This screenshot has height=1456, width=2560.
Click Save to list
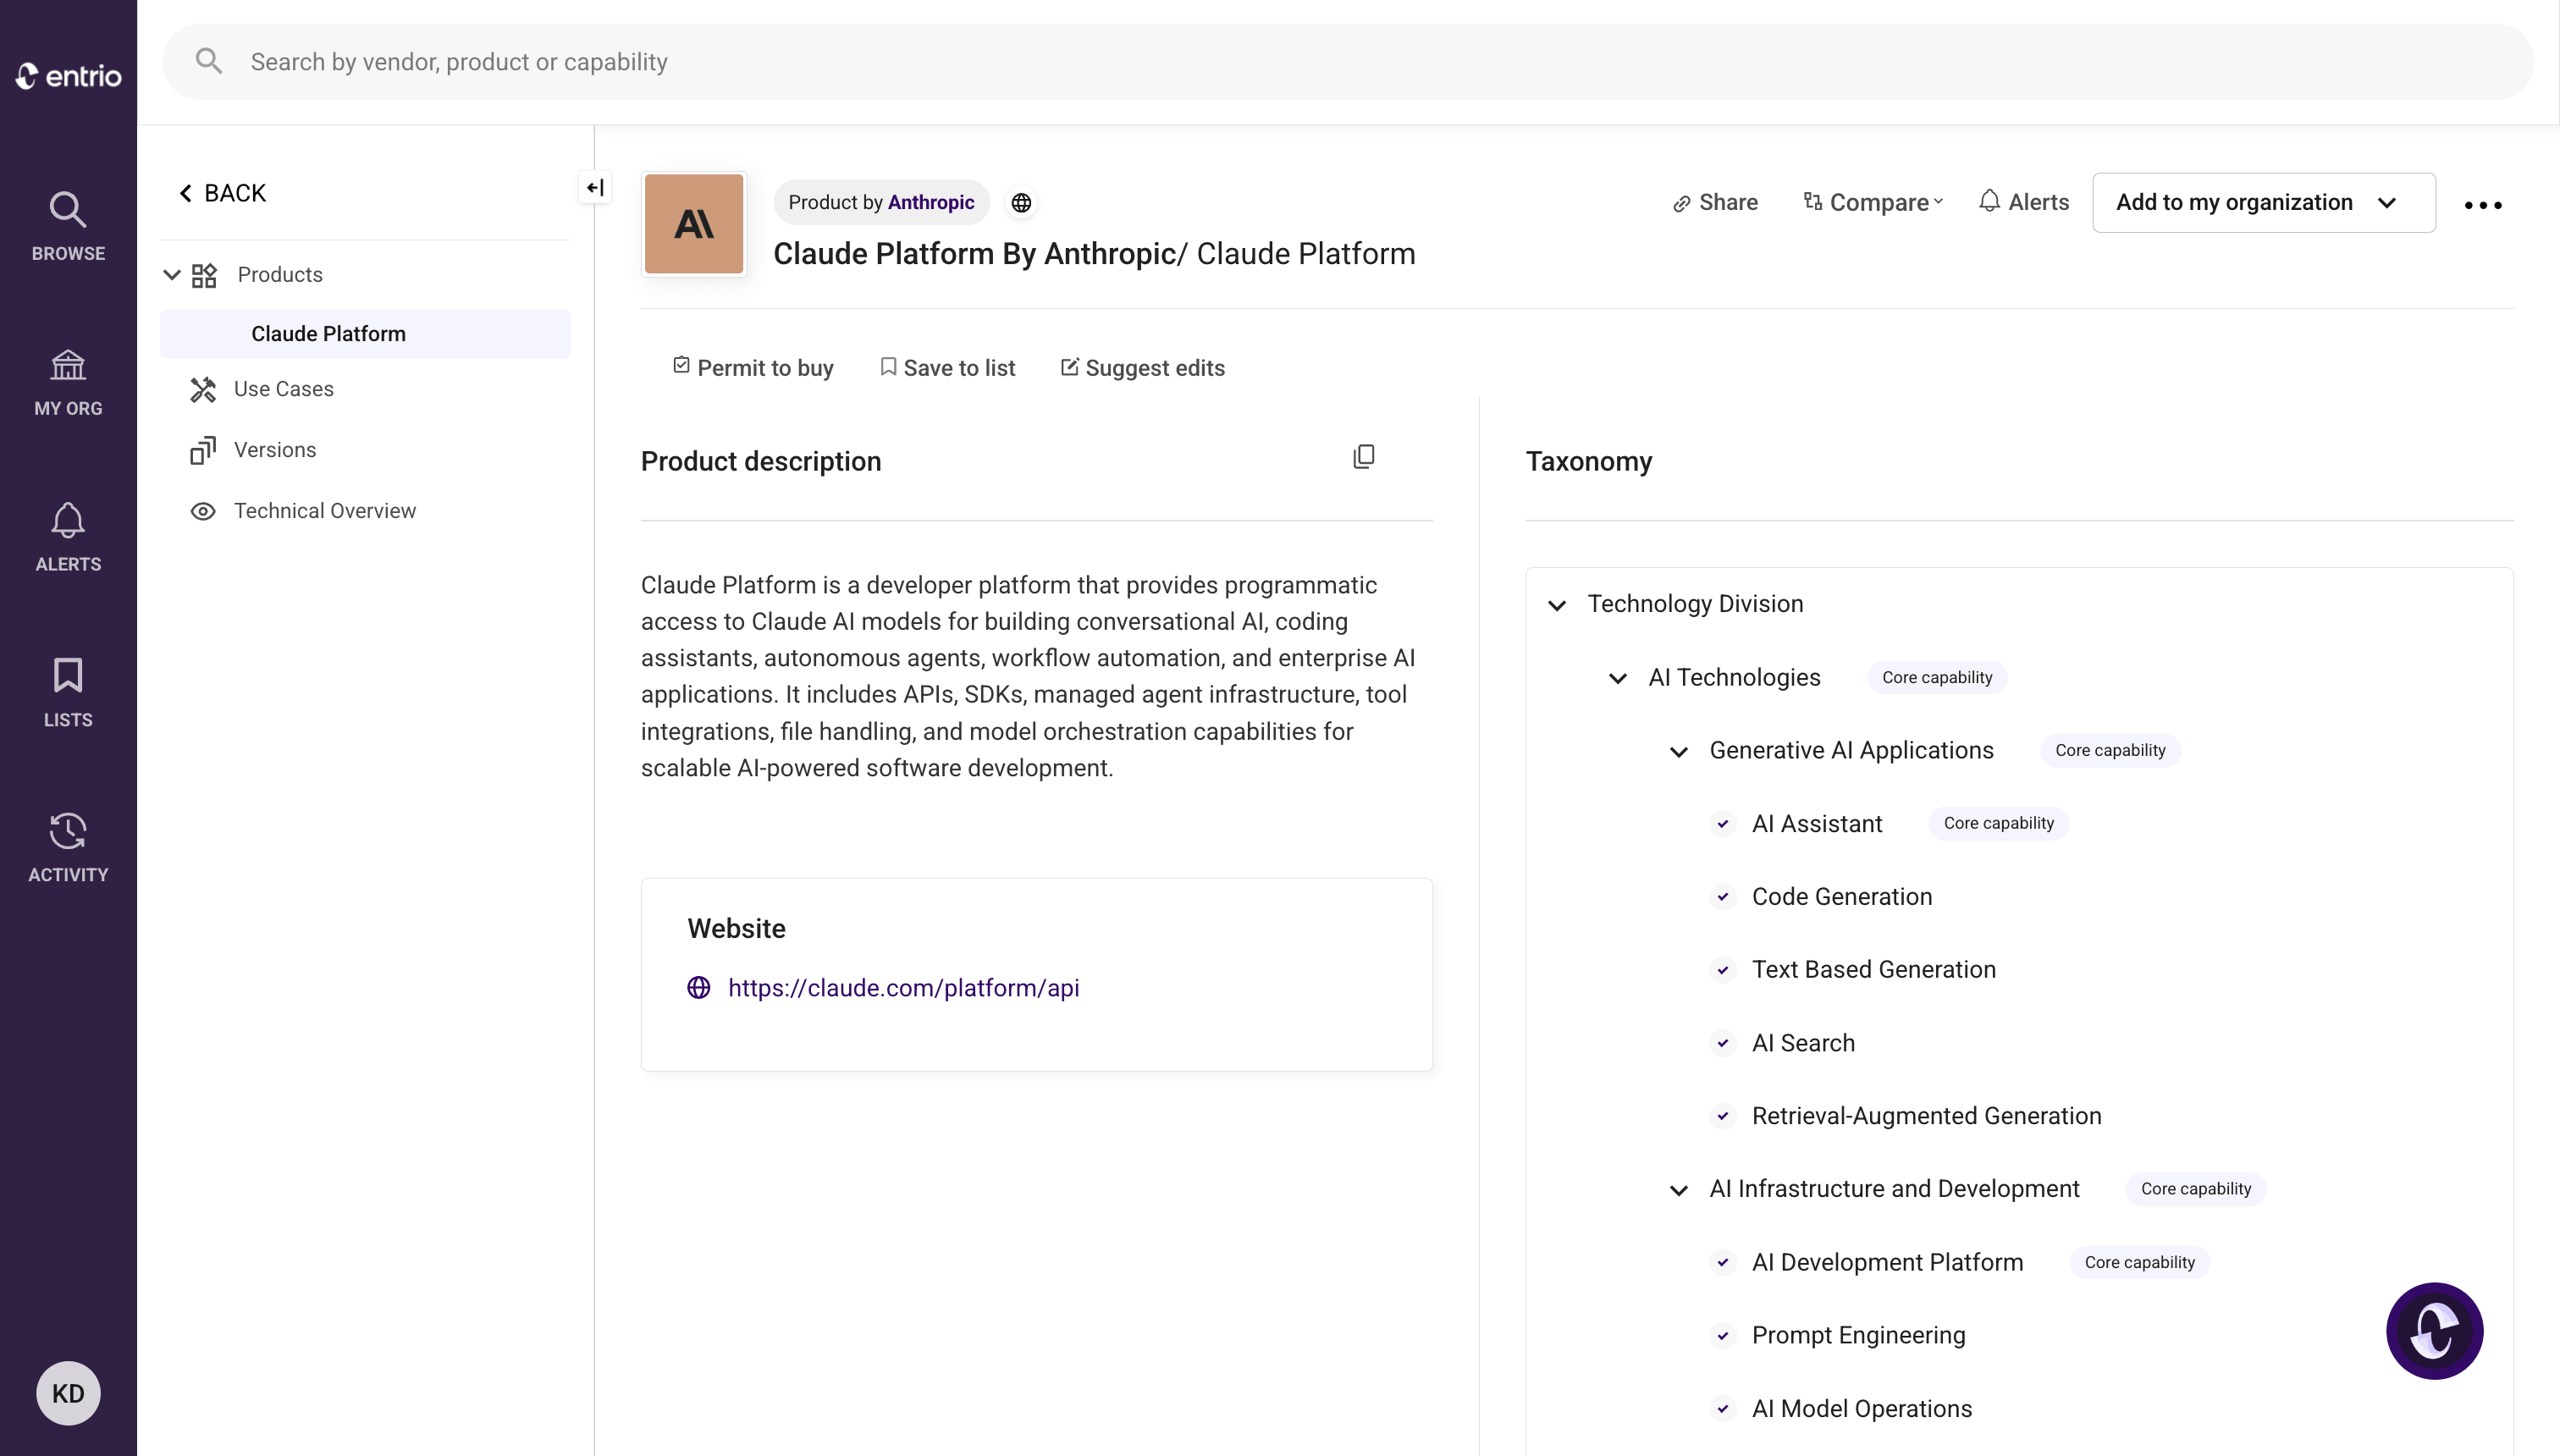947,367
